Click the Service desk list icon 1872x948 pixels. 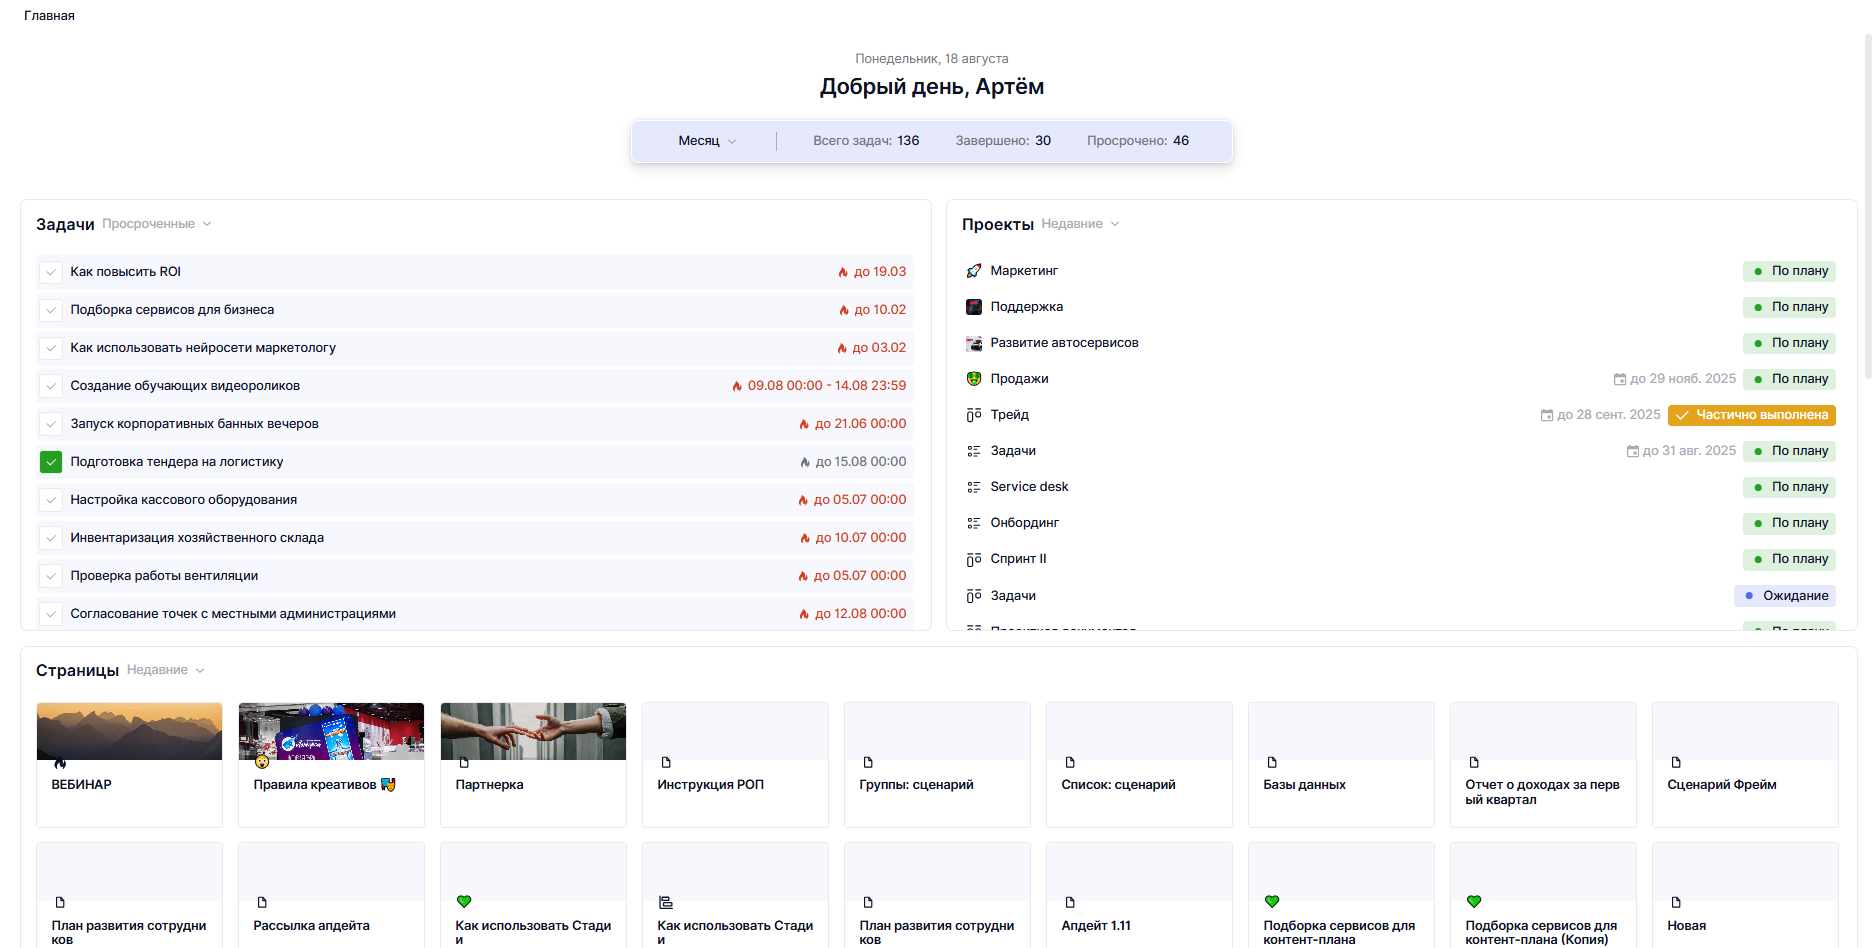(974, 487)
